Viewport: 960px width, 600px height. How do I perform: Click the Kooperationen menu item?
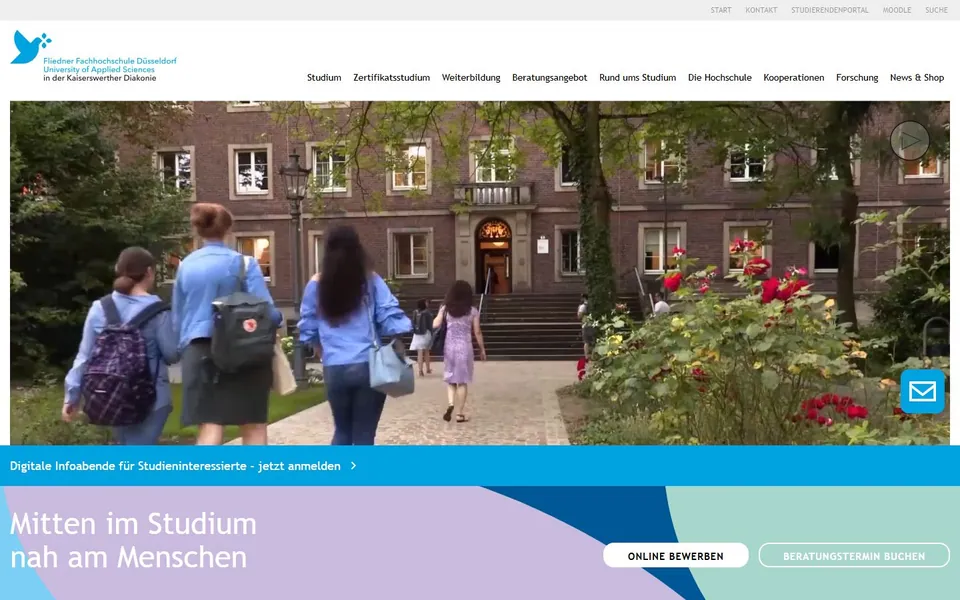(793, 78)
